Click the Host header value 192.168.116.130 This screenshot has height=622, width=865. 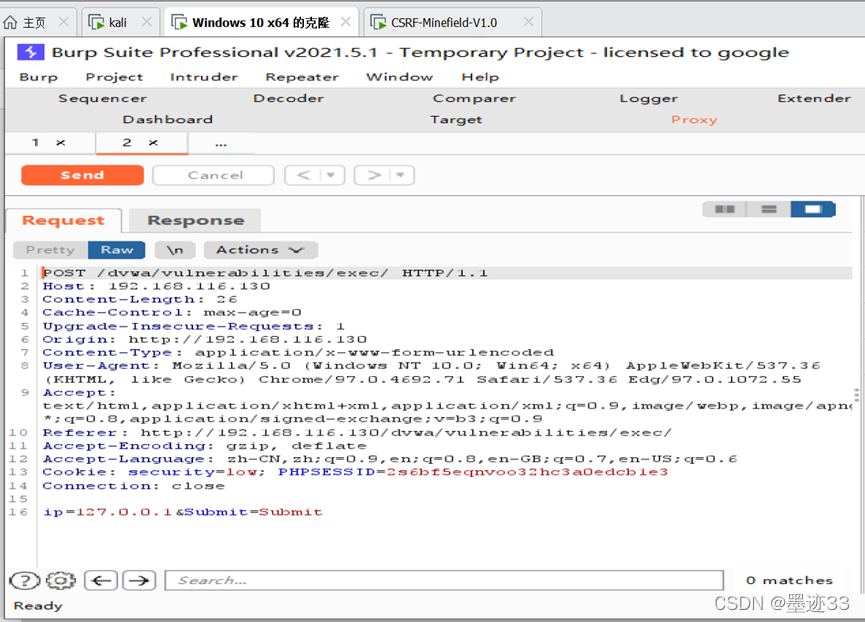[x=189, y=286]
